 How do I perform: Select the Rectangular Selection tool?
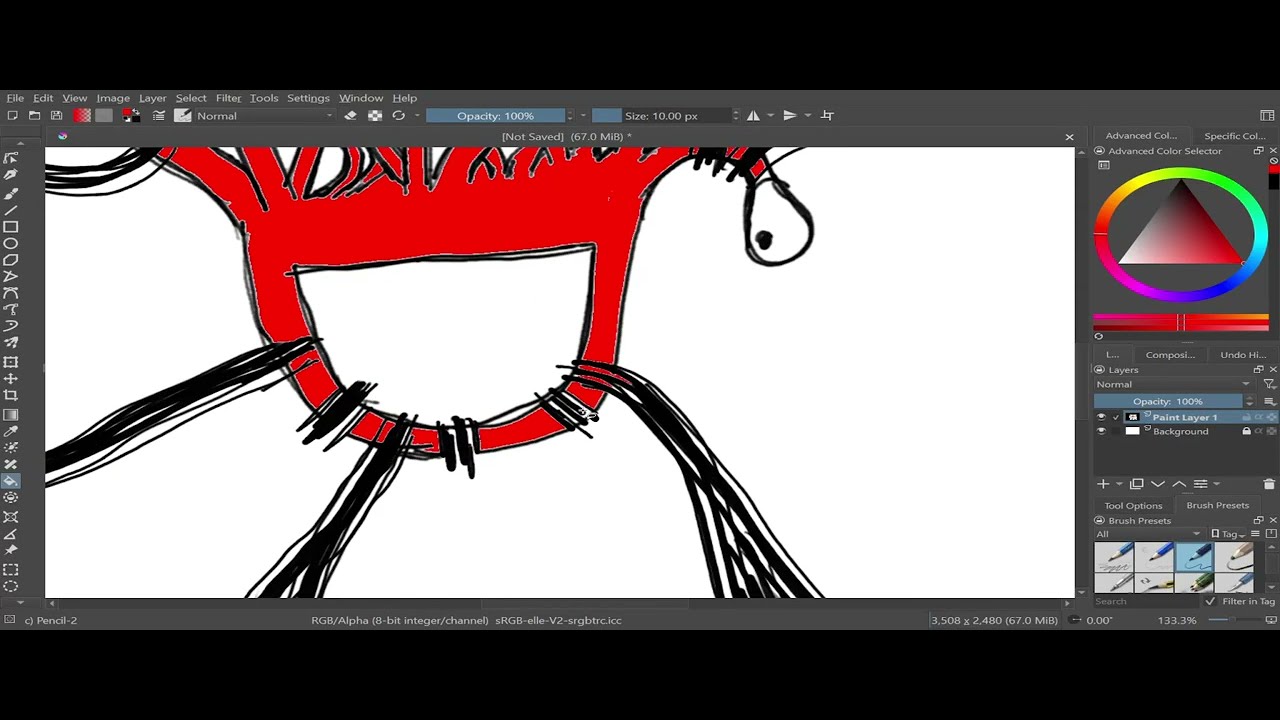point(11,570)
